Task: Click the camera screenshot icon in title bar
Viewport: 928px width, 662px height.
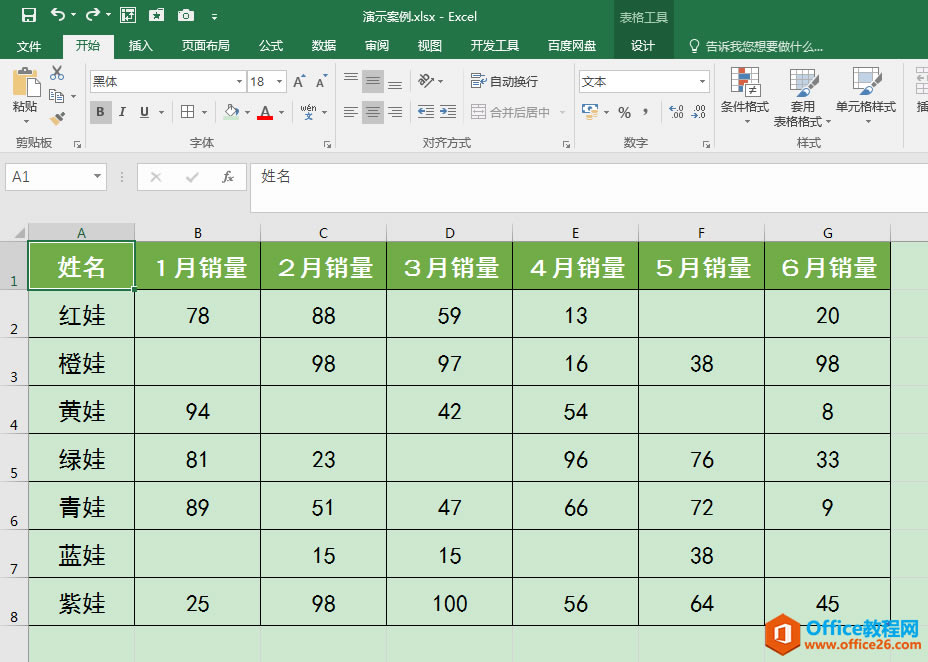Action: pos(186,15)
